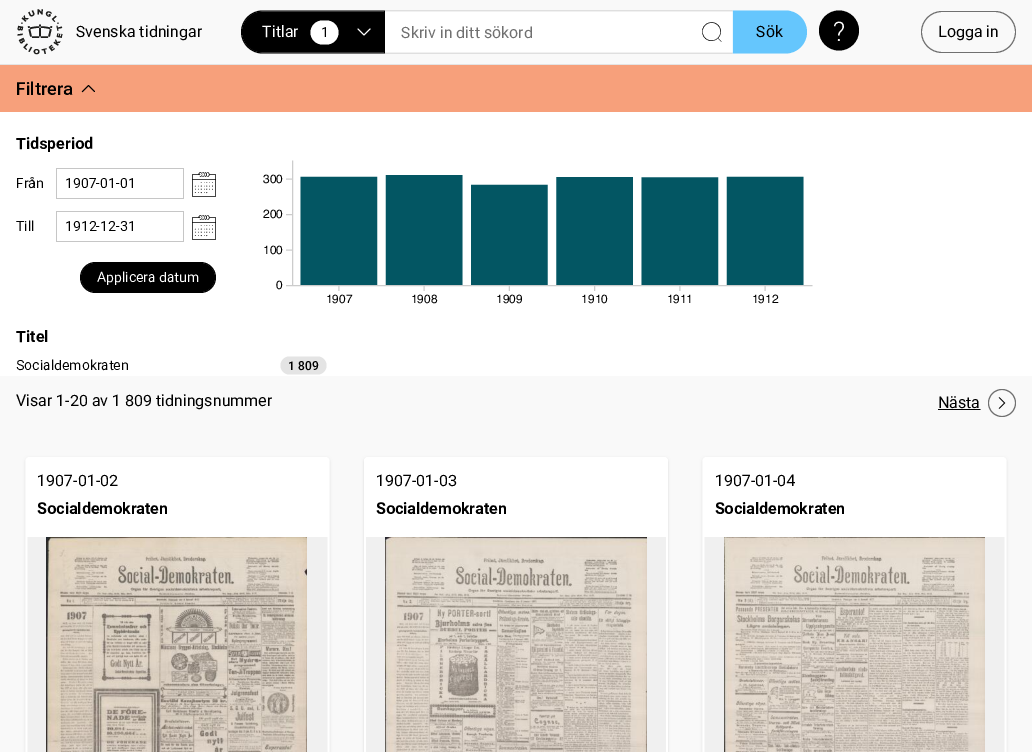Viewport: 1032px width, 752px height.
Task: Click the Från date input field
Action: click(x=120, y=184)
